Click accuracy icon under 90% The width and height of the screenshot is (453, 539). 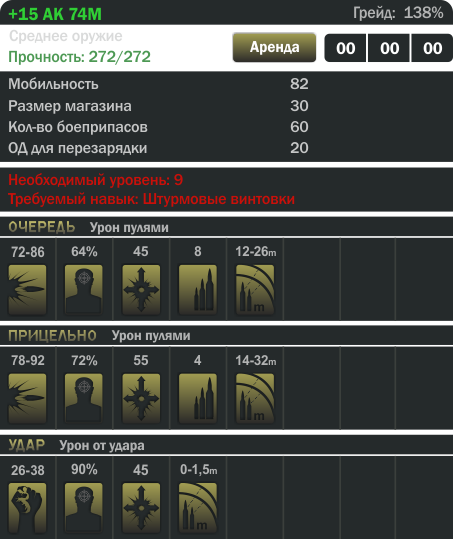tap(84, 508)
